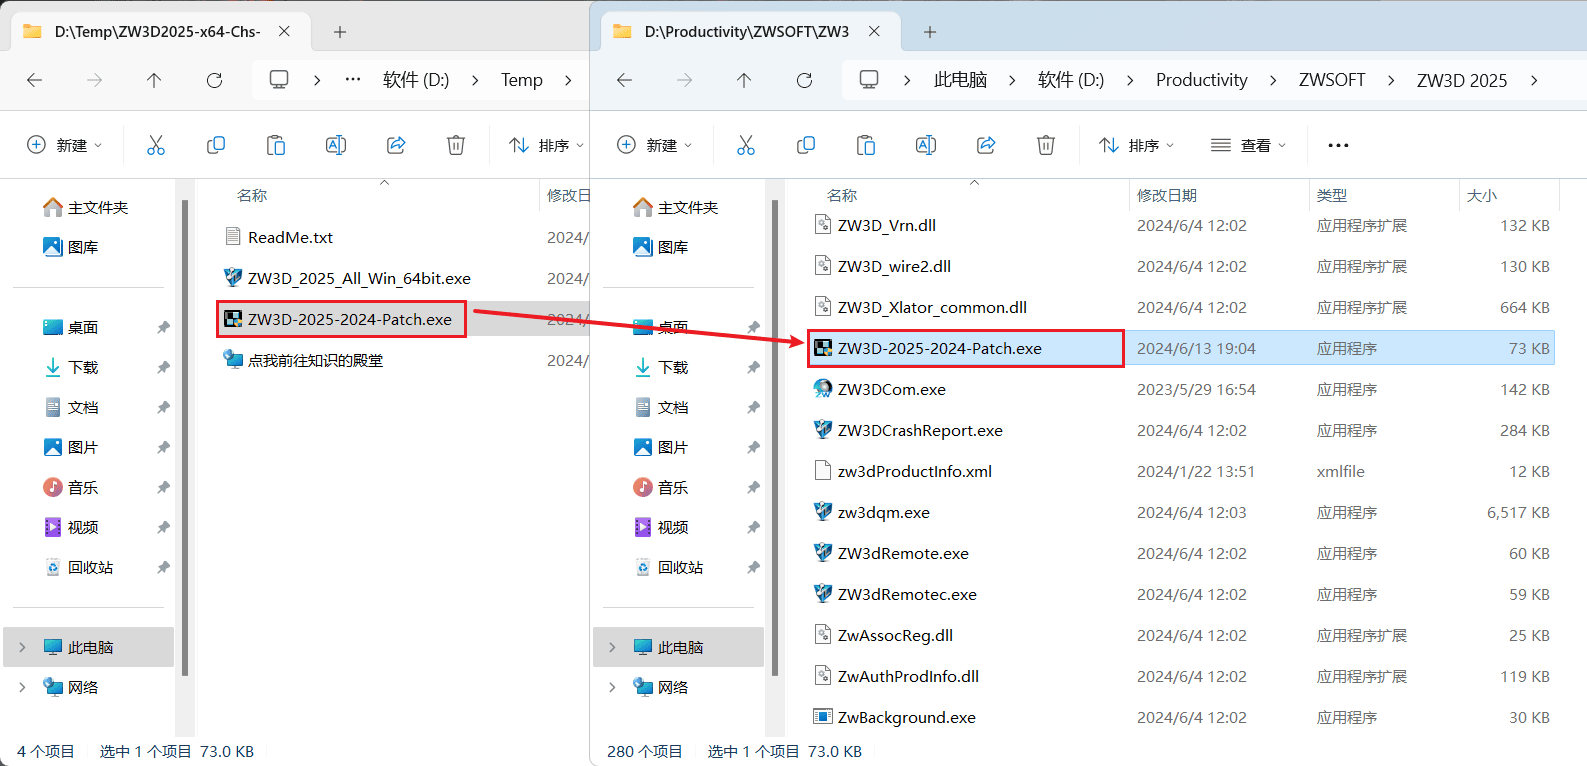Click the PC monitor icon in right address bar
This screenshot has width=1587, height=766.
869,79
